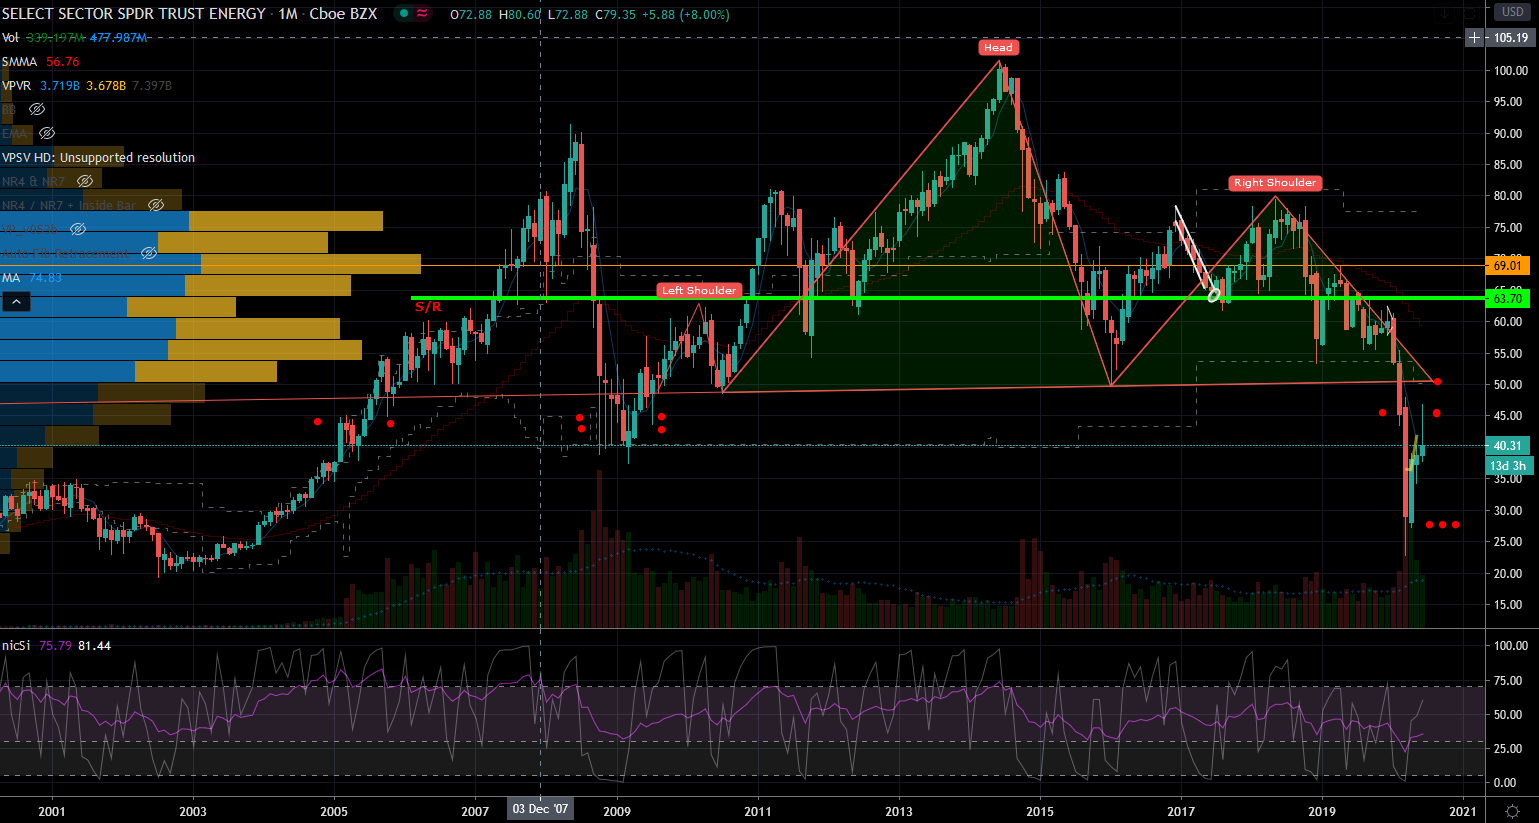The width and height of the screenshot is (1539, 823).
Task: Click the 100.00 price scale value
Action: point(1511,71)
